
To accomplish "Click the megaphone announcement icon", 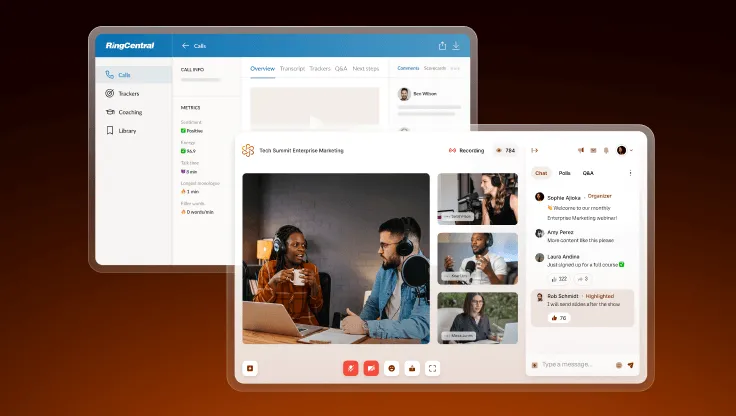I will (x=581, y=150).
